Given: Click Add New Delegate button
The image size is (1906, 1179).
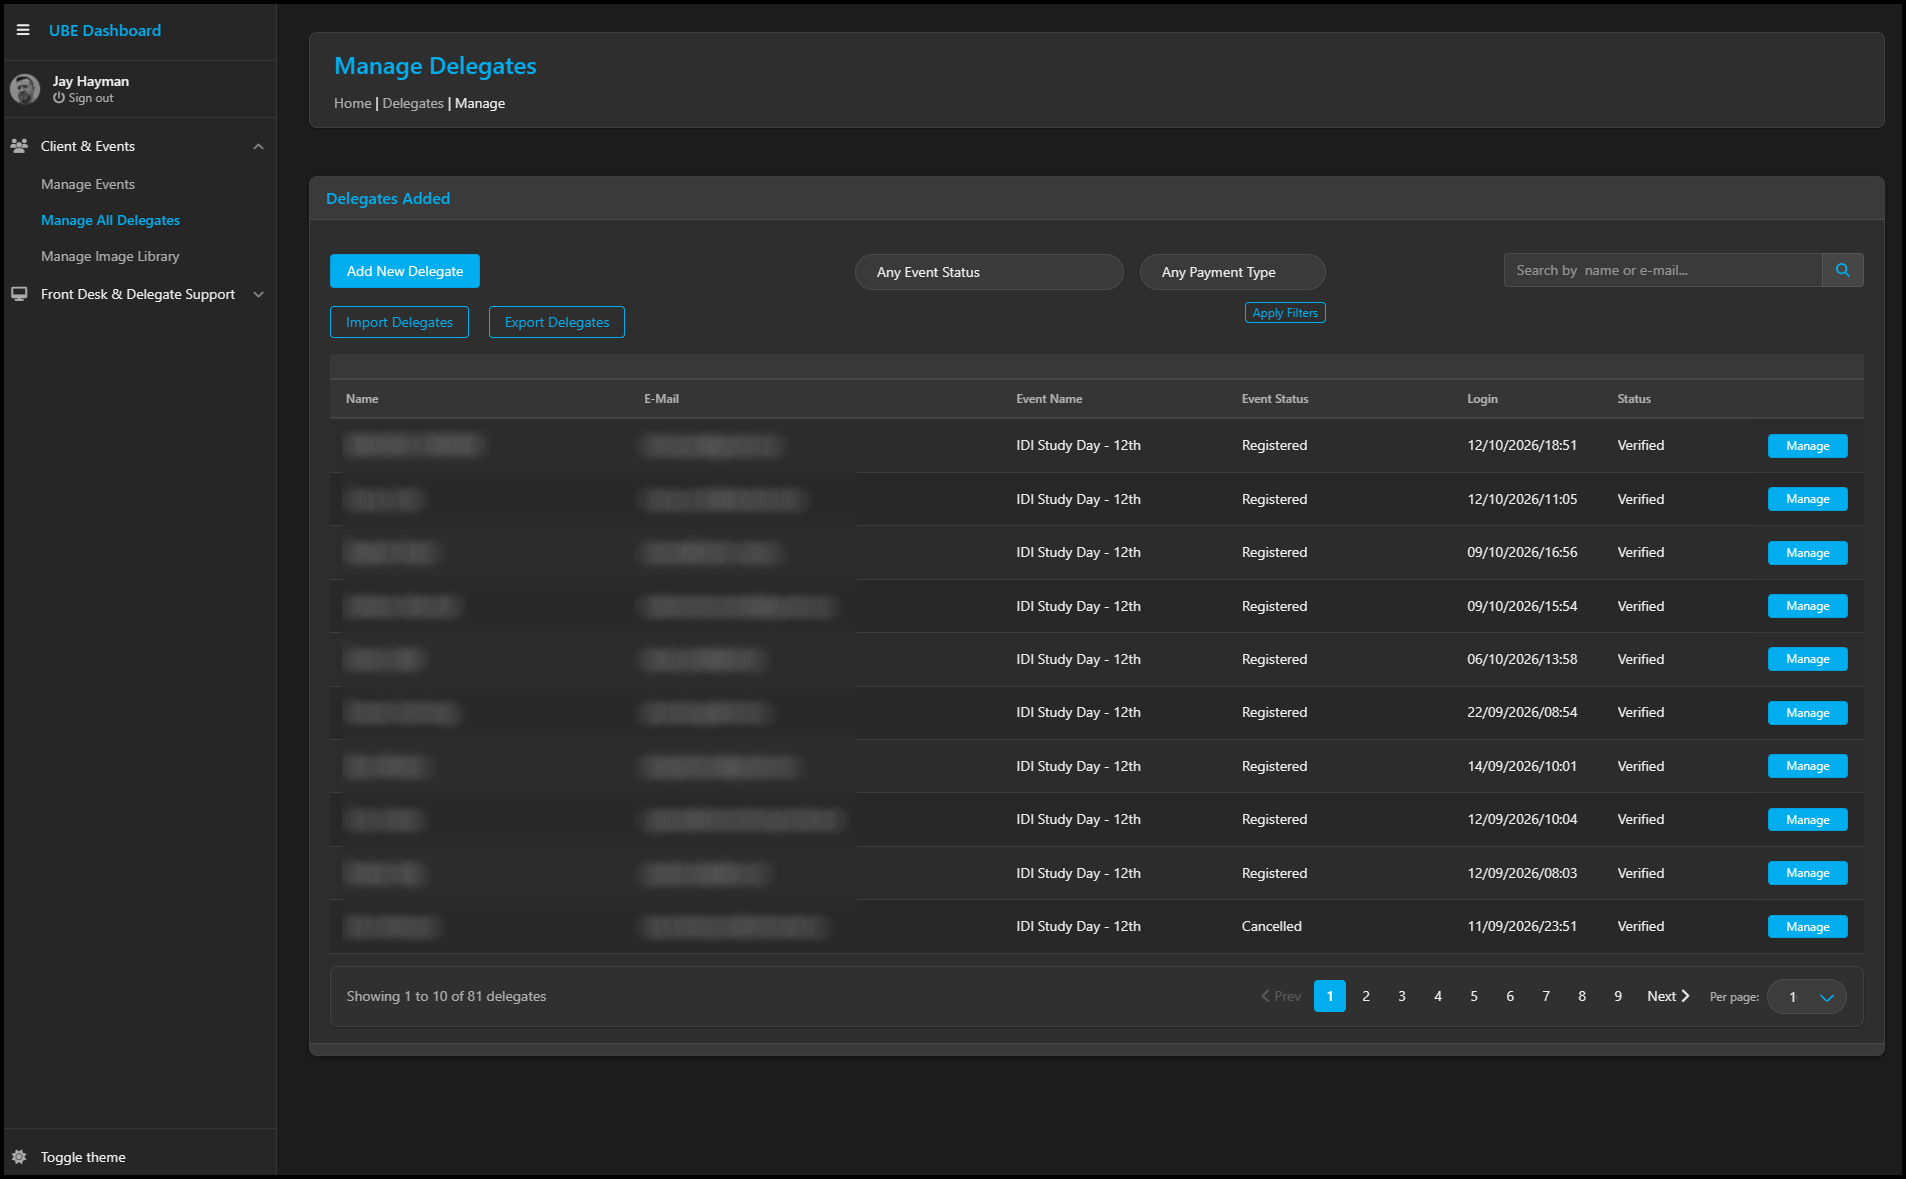Looking at the screenshot, I should coord(405,271).
